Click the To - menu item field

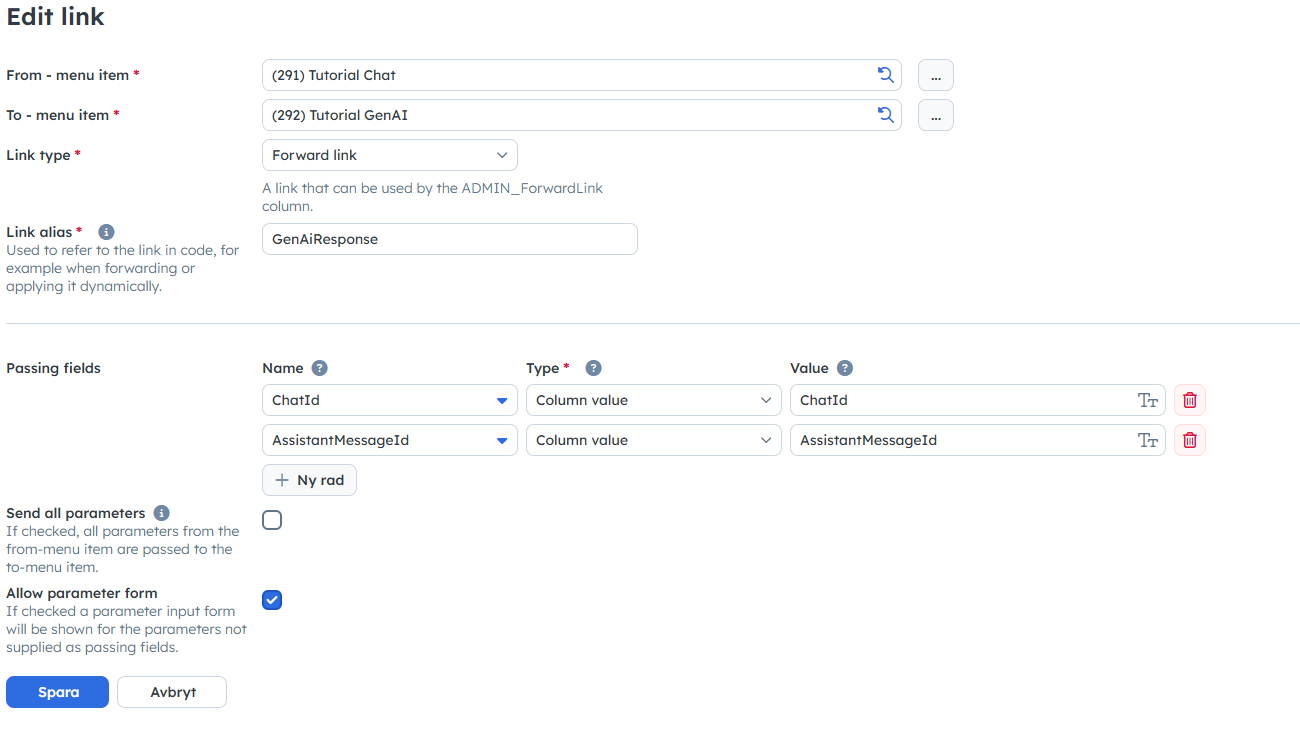click(582, 115)
